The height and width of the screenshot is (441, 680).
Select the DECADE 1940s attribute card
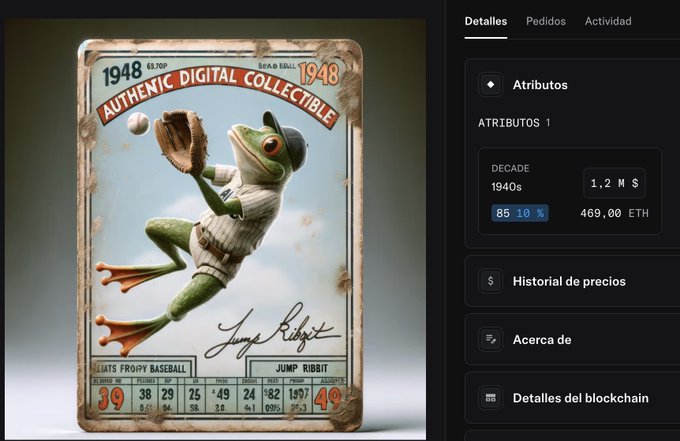[570, 191]
